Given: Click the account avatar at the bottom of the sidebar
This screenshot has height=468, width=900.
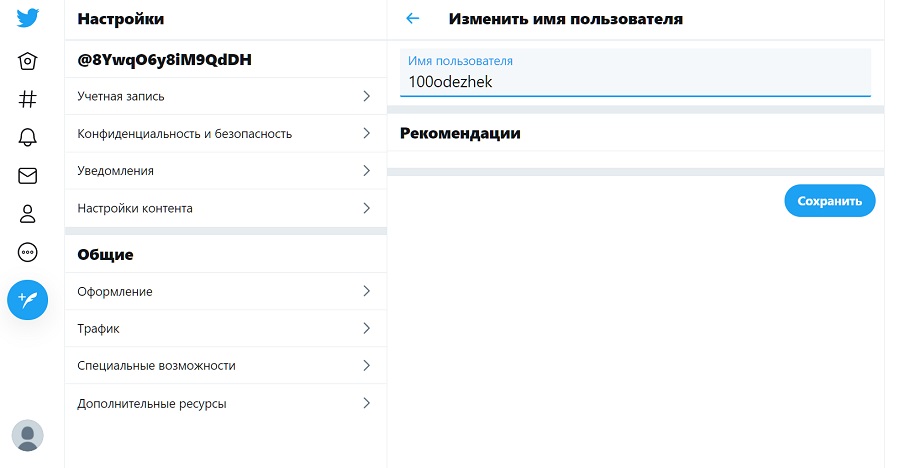Looking at the screenshot, I should [x=28, y=435].
